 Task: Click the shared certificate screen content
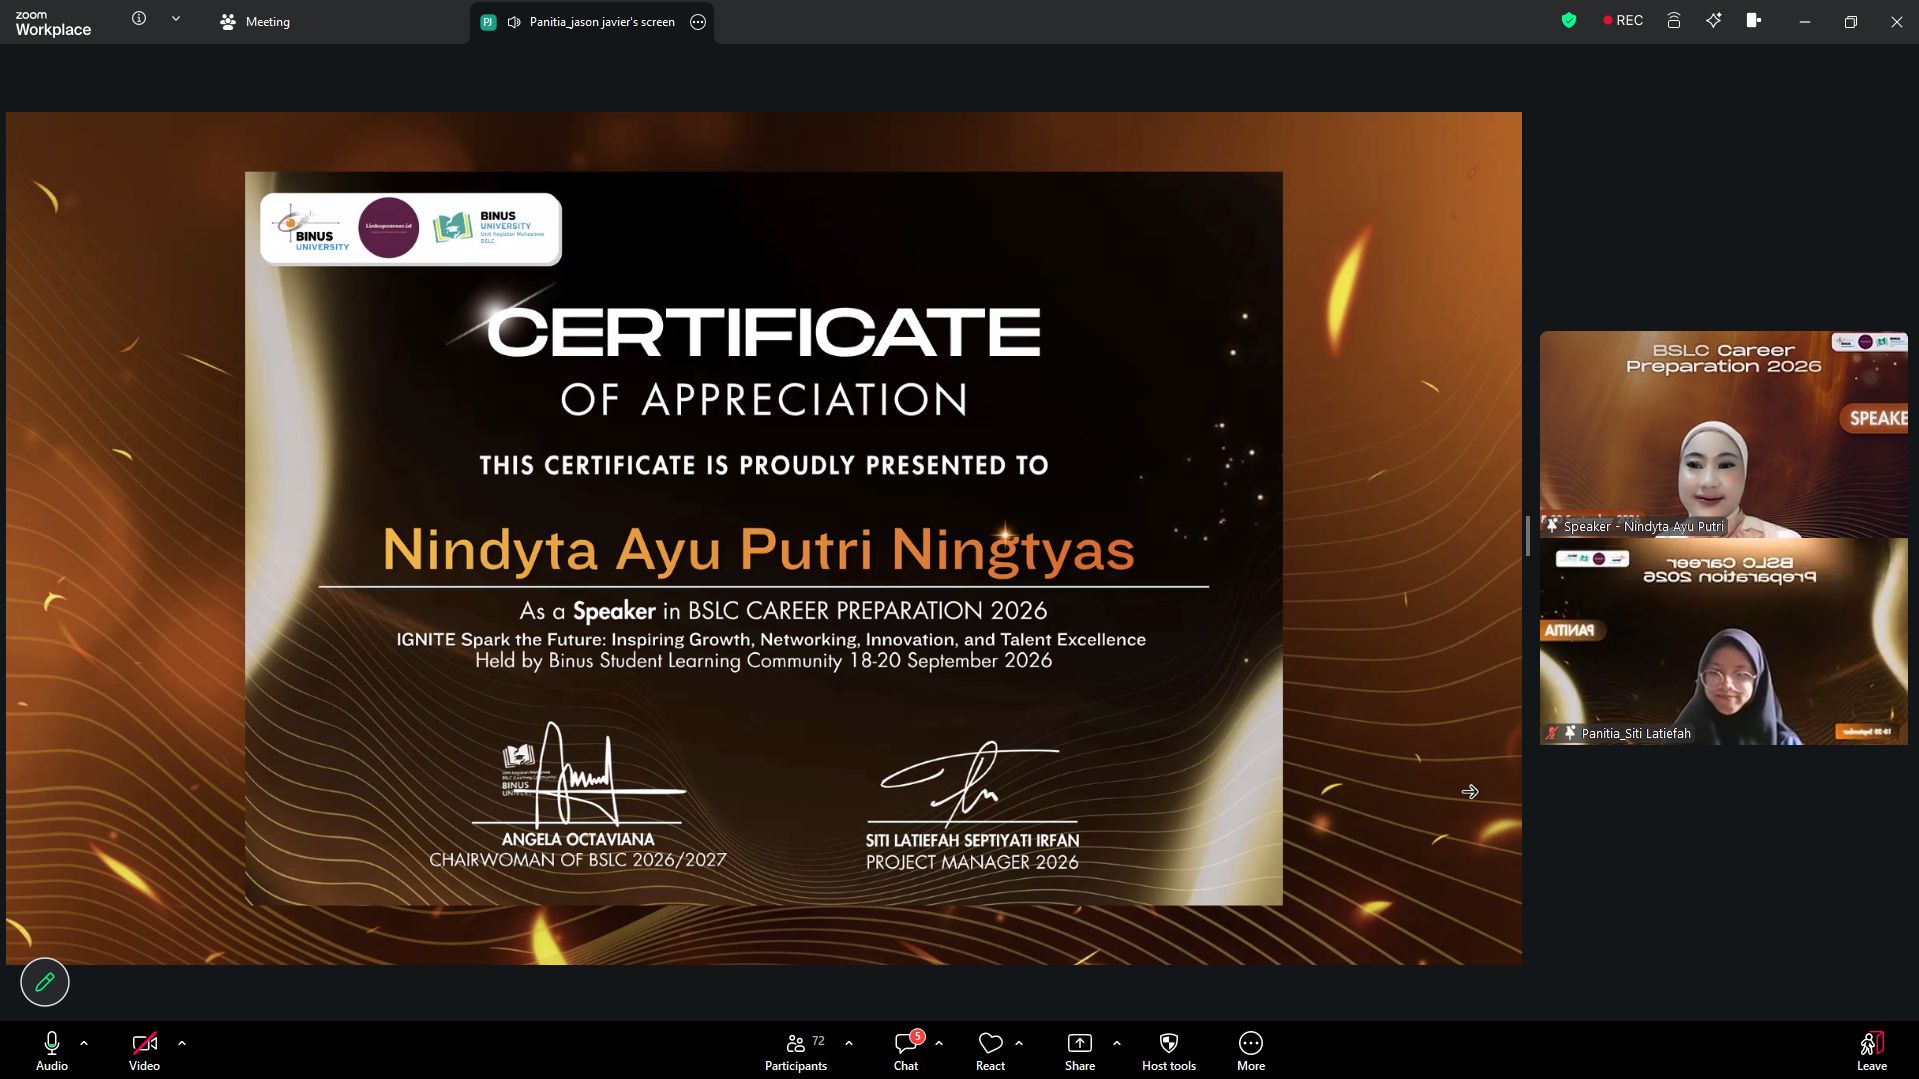click(x=764, y=538)
